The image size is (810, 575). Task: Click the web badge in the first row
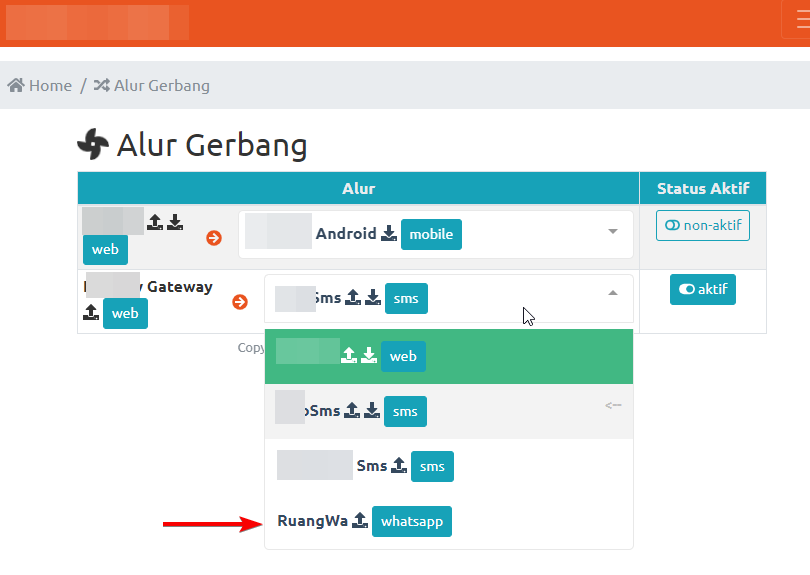point(105,249)
